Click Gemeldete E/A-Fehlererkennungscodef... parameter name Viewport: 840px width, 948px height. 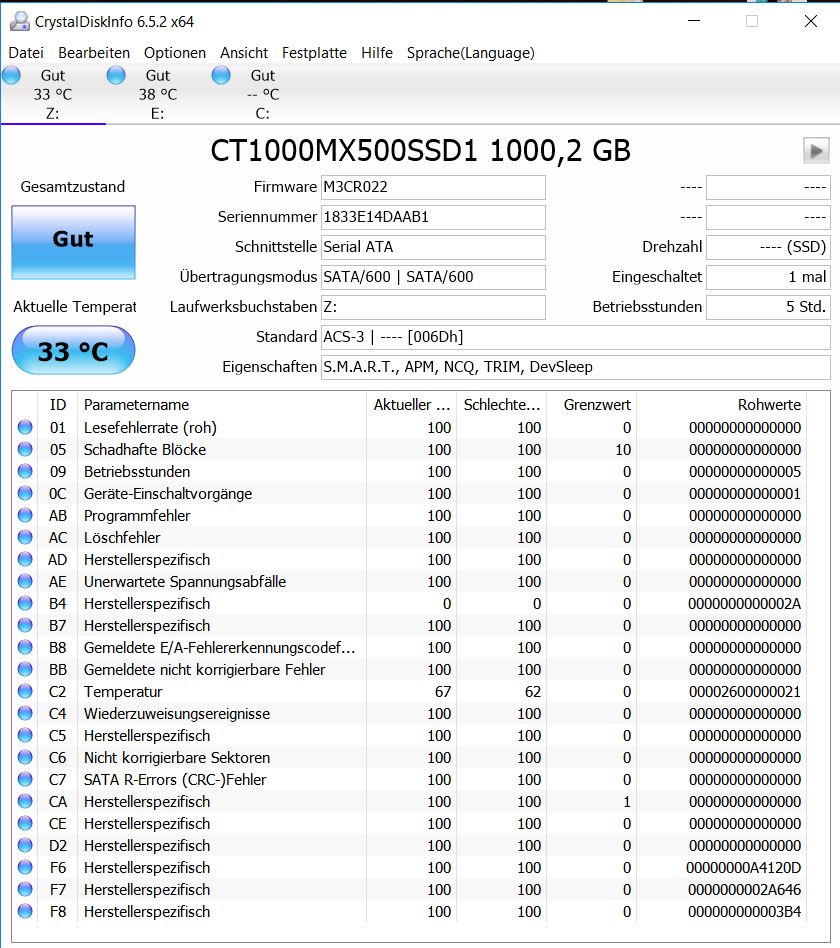[x=220, y=648]
